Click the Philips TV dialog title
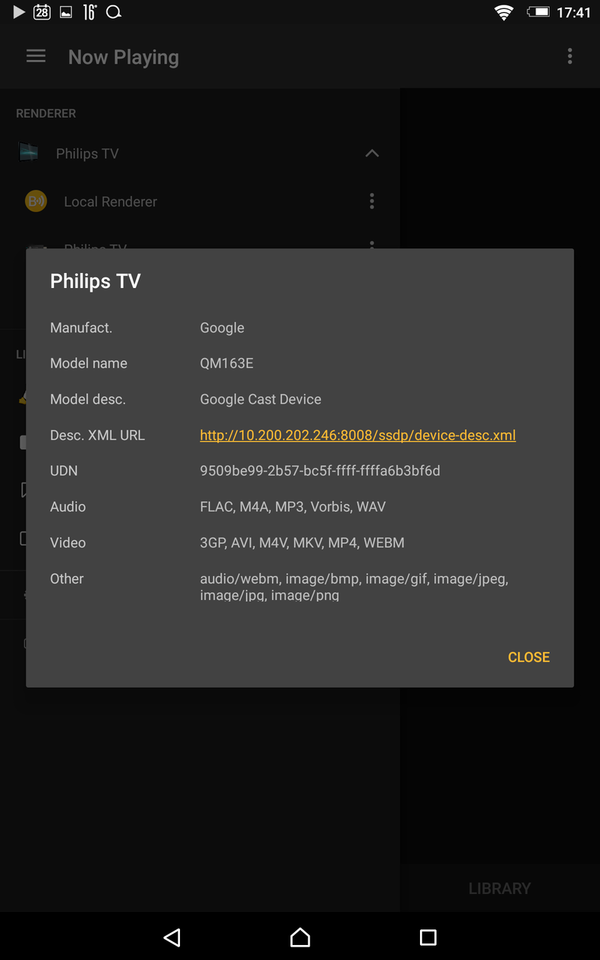This screenshot has height=960, width=600. [95, 281]
